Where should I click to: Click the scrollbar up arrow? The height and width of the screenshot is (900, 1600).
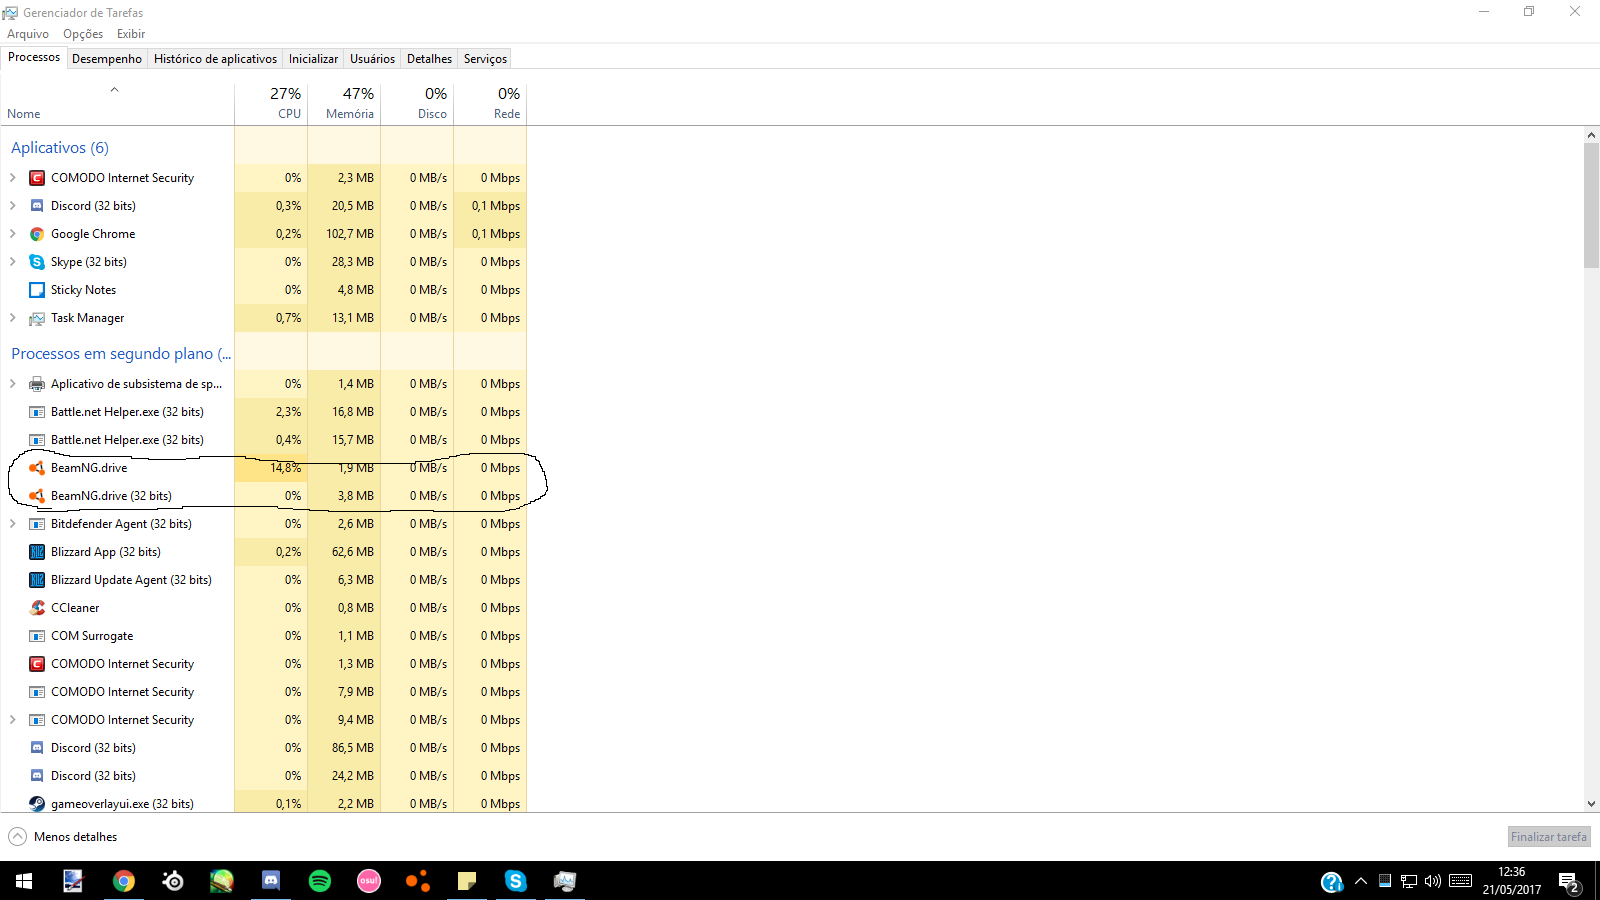point(1592,135)
